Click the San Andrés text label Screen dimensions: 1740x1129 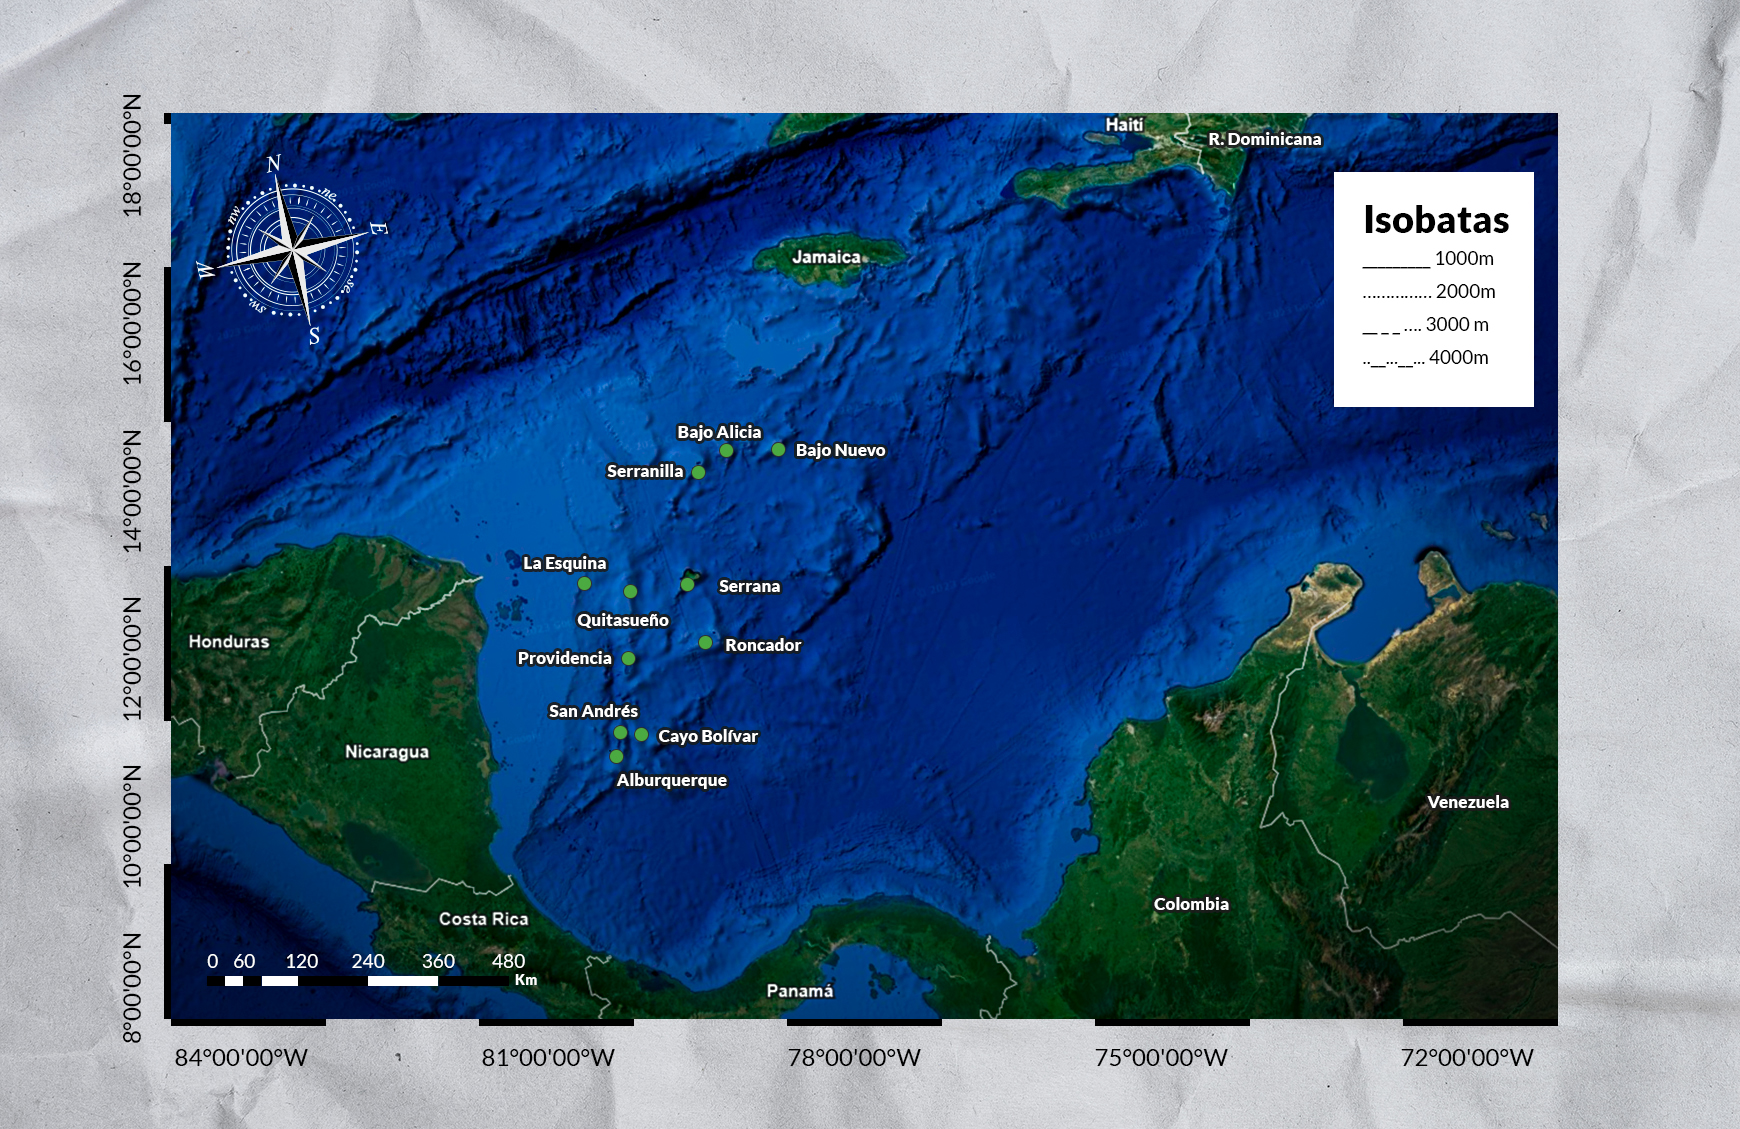tap(593, 711)
